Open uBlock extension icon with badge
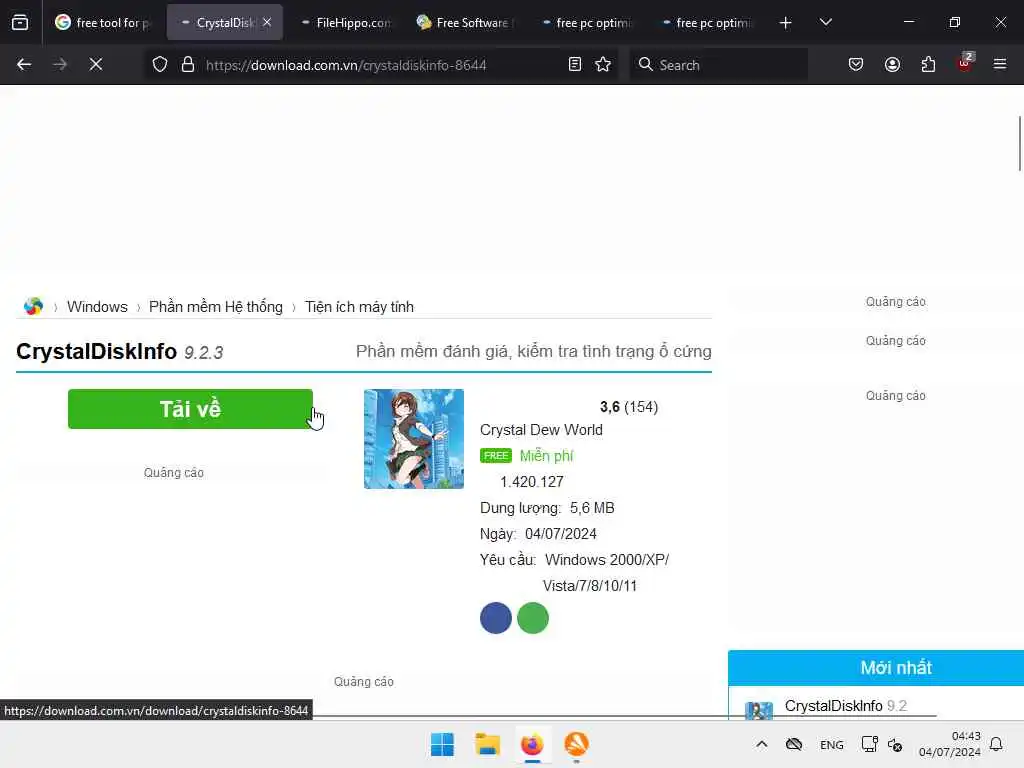Screen dimensions: 1024x768 pos(965,63)
